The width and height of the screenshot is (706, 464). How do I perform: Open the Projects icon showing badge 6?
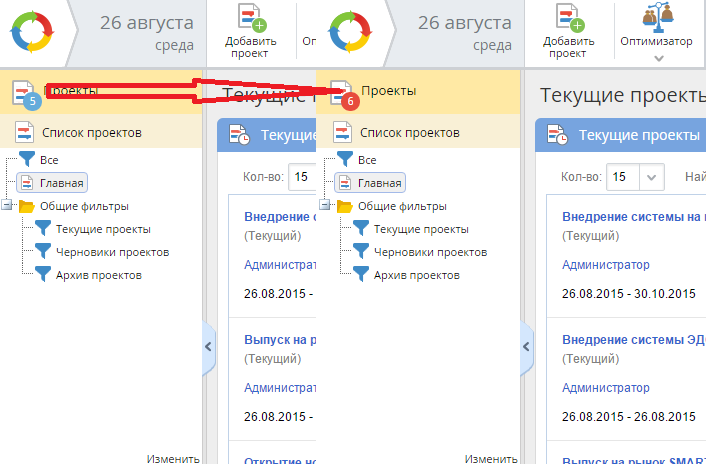click(x=342, y=93)
